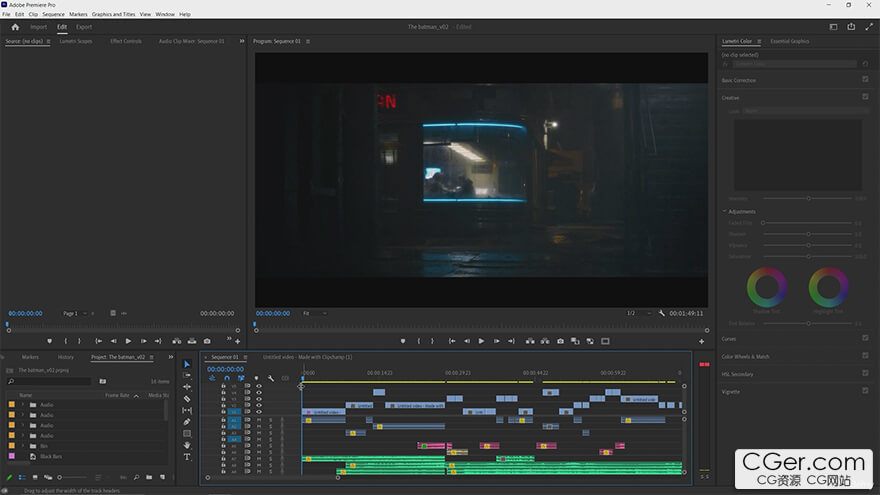Click the Color Wheels & Match section
The width and height of the screenshot is (880, 495).
(x=745, y=356)
